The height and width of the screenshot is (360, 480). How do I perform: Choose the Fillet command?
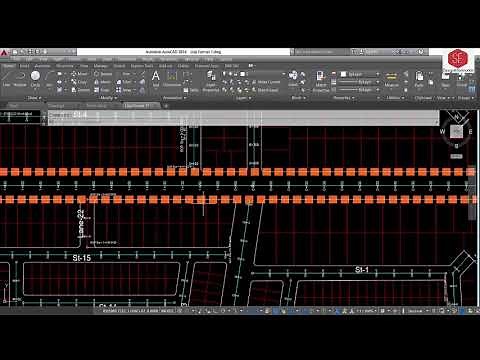pos(124,82)
